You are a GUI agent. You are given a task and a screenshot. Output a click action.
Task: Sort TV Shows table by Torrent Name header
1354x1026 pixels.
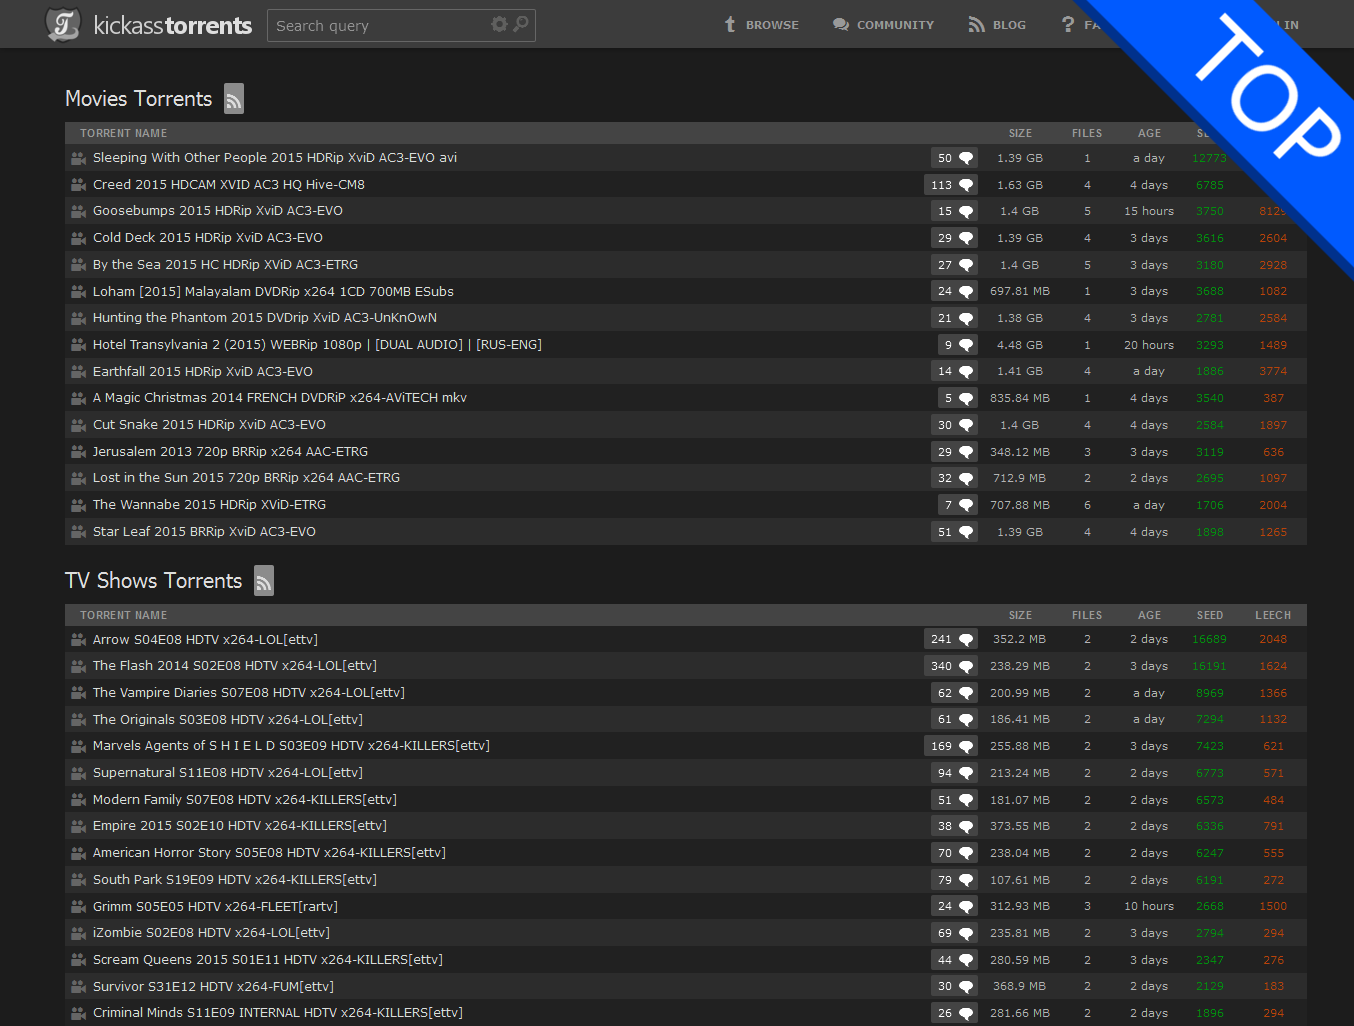[x=124, y=615]
